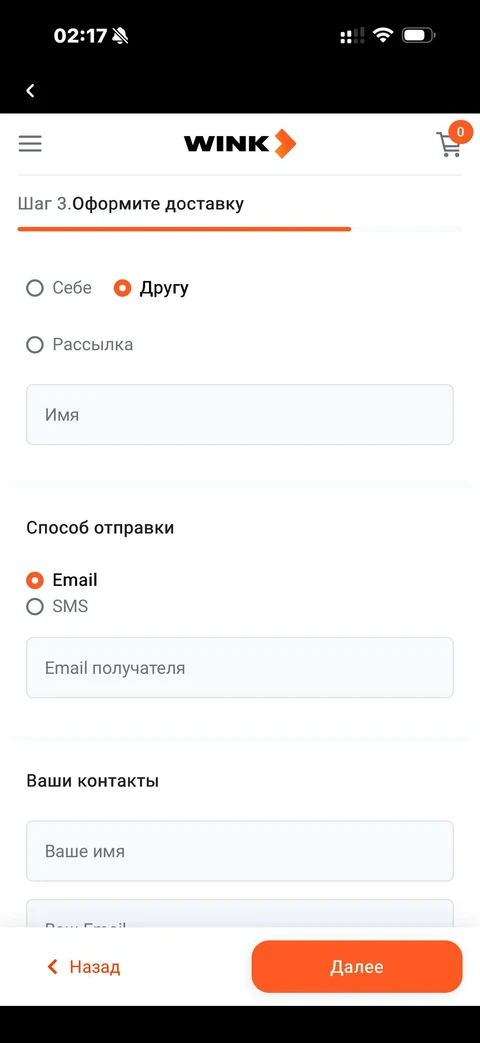This screenshot has width=480, height=1043.
Task: Open the hamburger menu icon
Action: coord(30,144)
